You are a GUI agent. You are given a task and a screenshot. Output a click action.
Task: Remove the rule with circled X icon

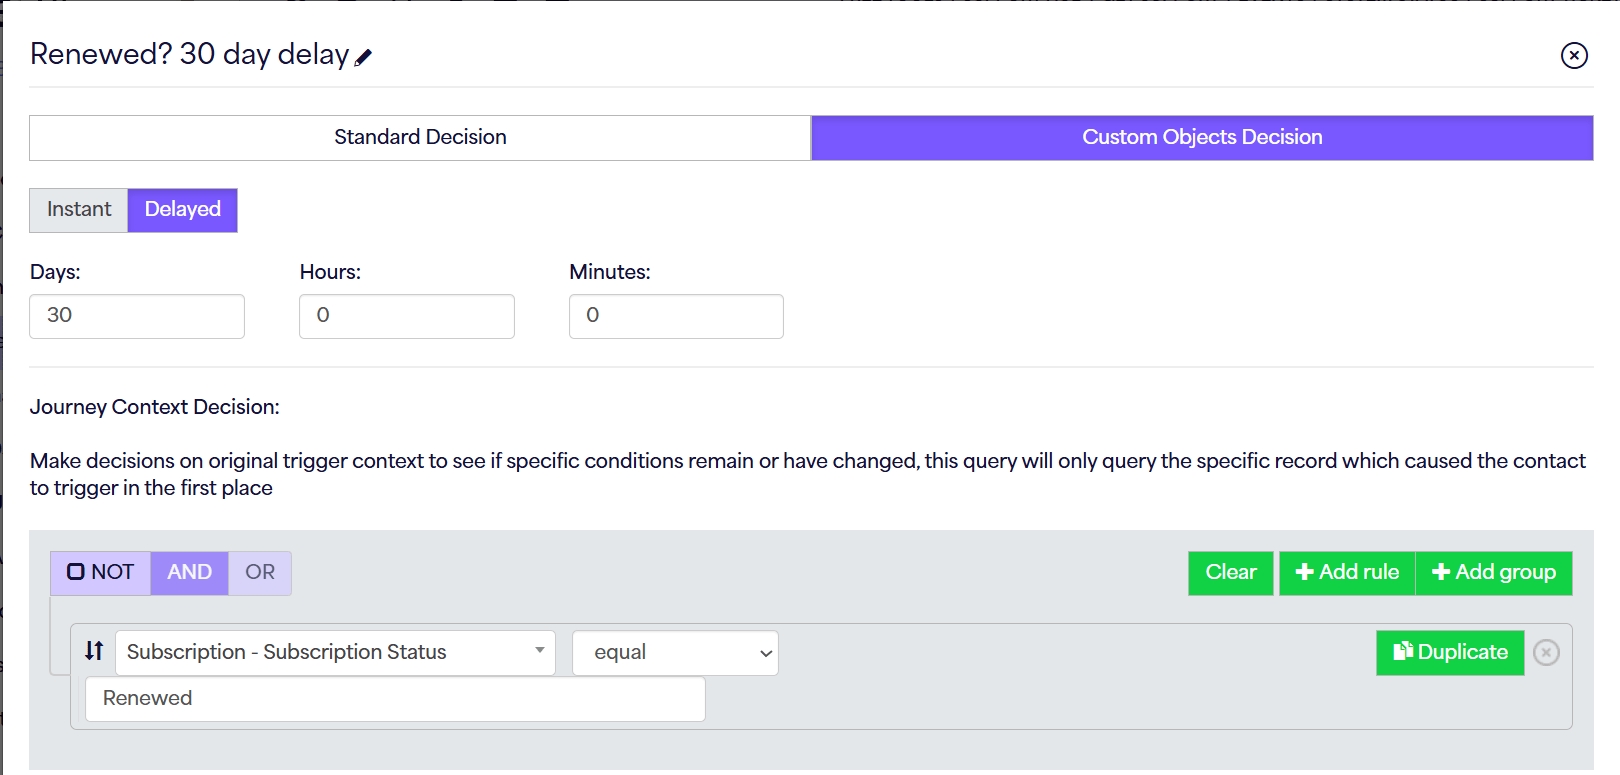[x=1546, y=653]
